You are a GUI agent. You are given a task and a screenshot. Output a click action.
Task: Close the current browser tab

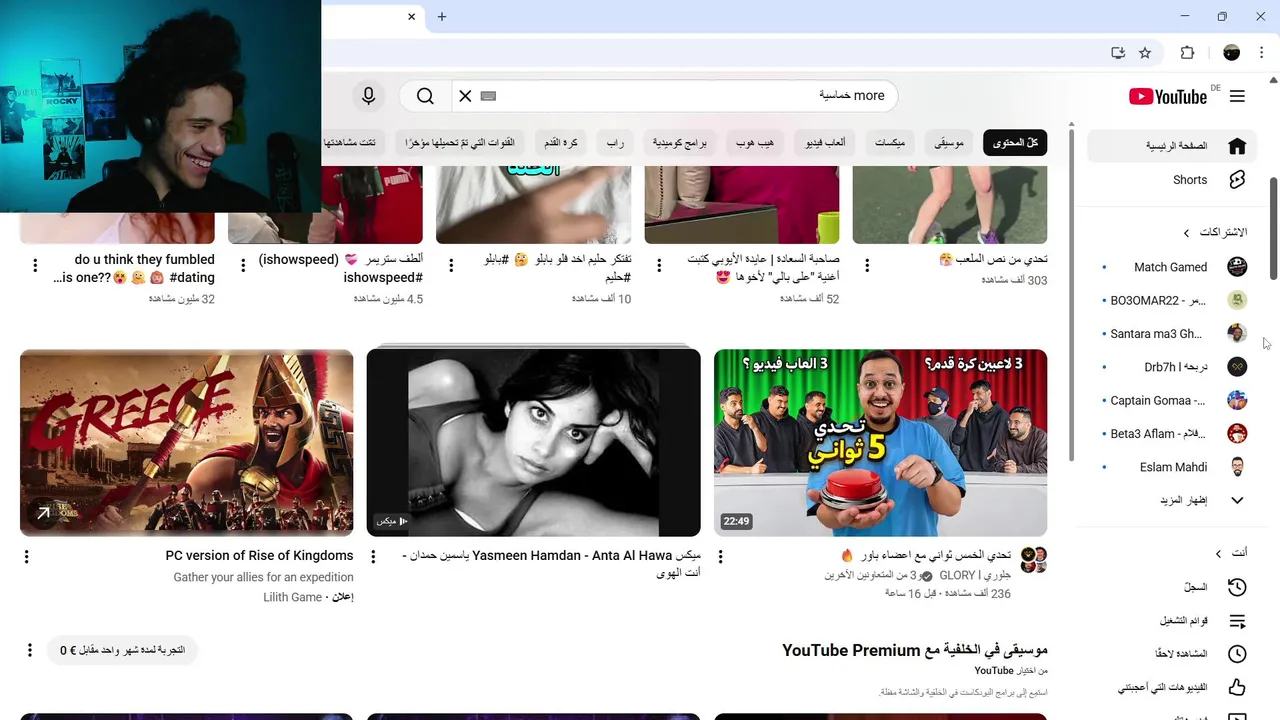click(x=411, y=16)
